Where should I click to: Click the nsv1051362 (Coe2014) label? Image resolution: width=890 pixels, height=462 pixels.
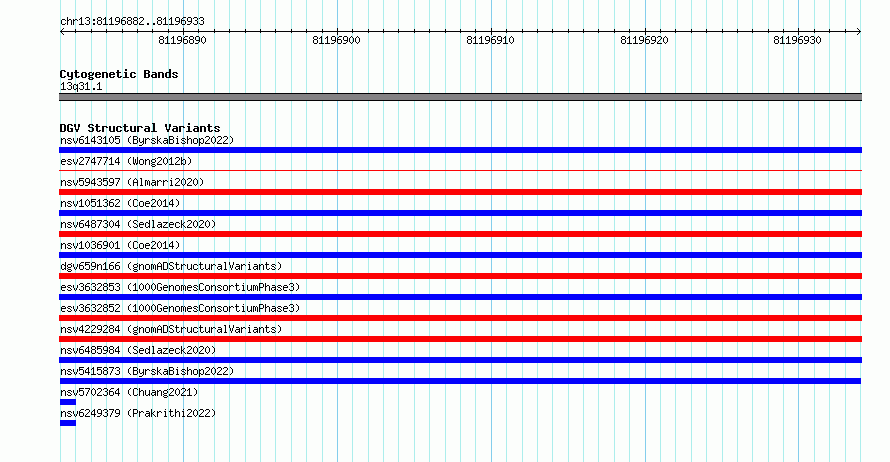point(120,203)
